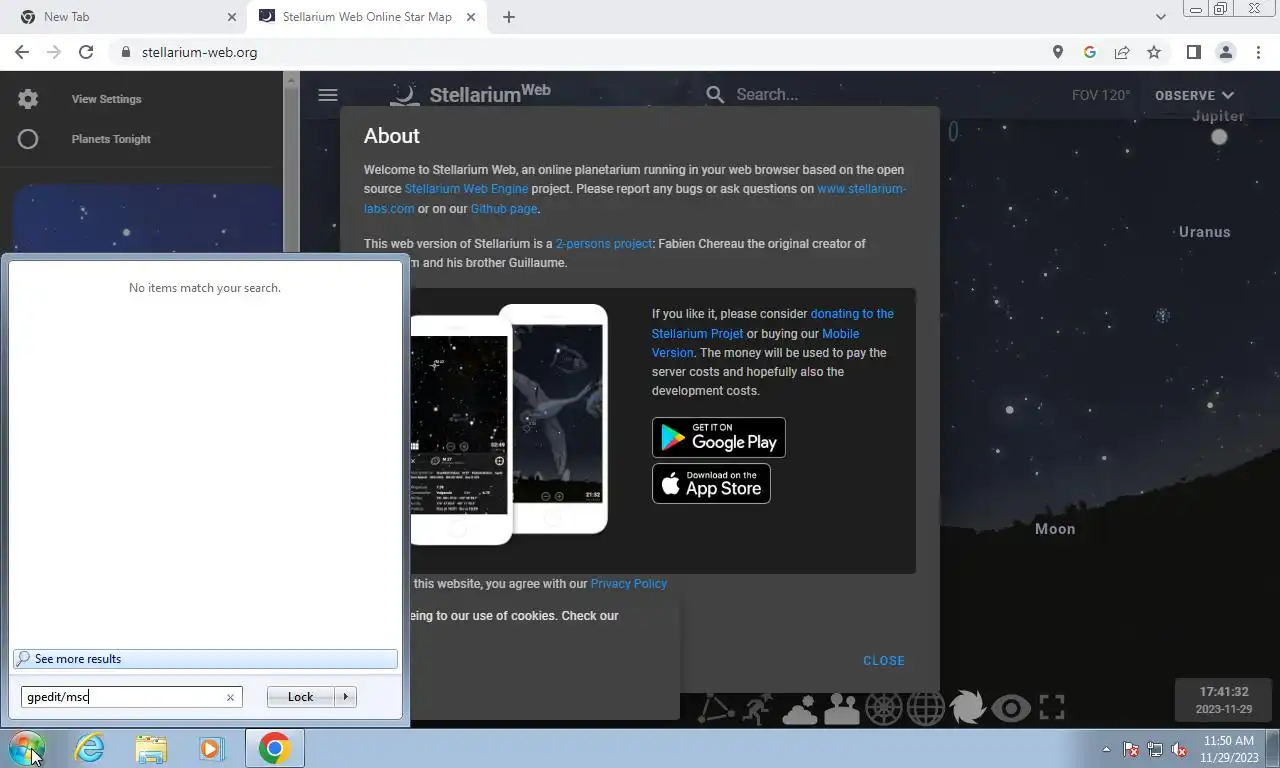The width and height of the screenshot is (1280, 768).
Task: Expand the shutdown options arrow
Action: click(x=345, y=697)
